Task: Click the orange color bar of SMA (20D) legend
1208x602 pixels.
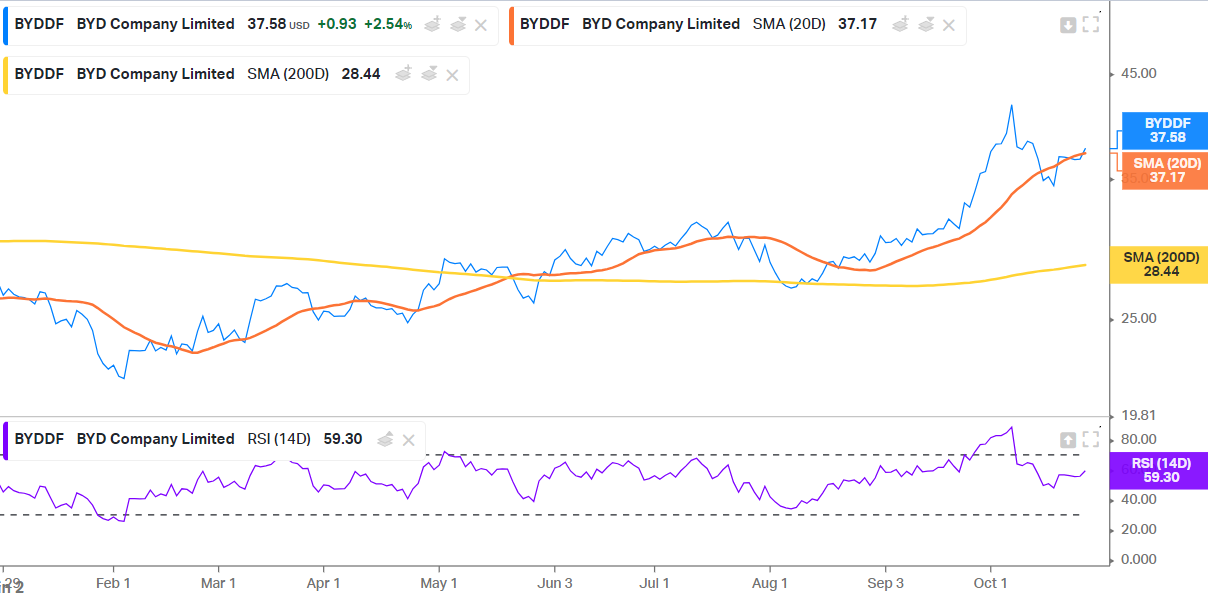Action: click(513, 24)
